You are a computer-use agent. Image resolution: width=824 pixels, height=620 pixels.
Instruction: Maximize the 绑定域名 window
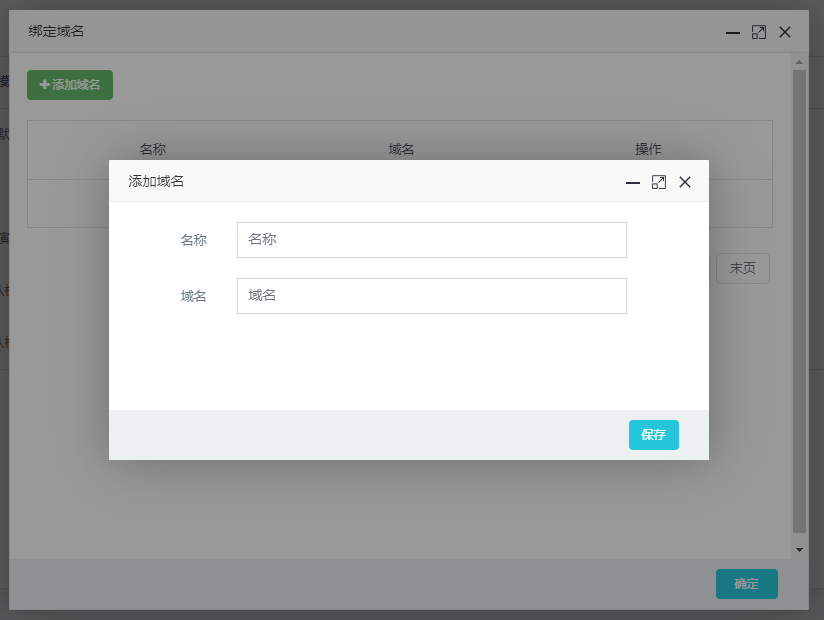click(x=759, y=32)
